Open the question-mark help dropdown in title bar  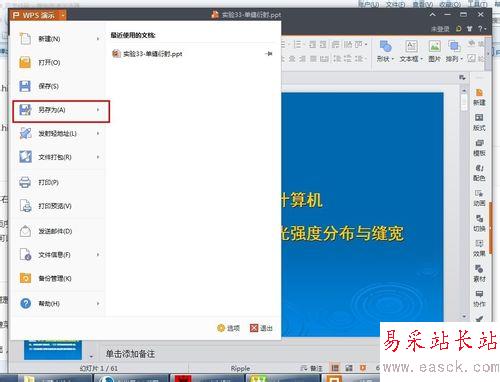[x=482, y=29]
